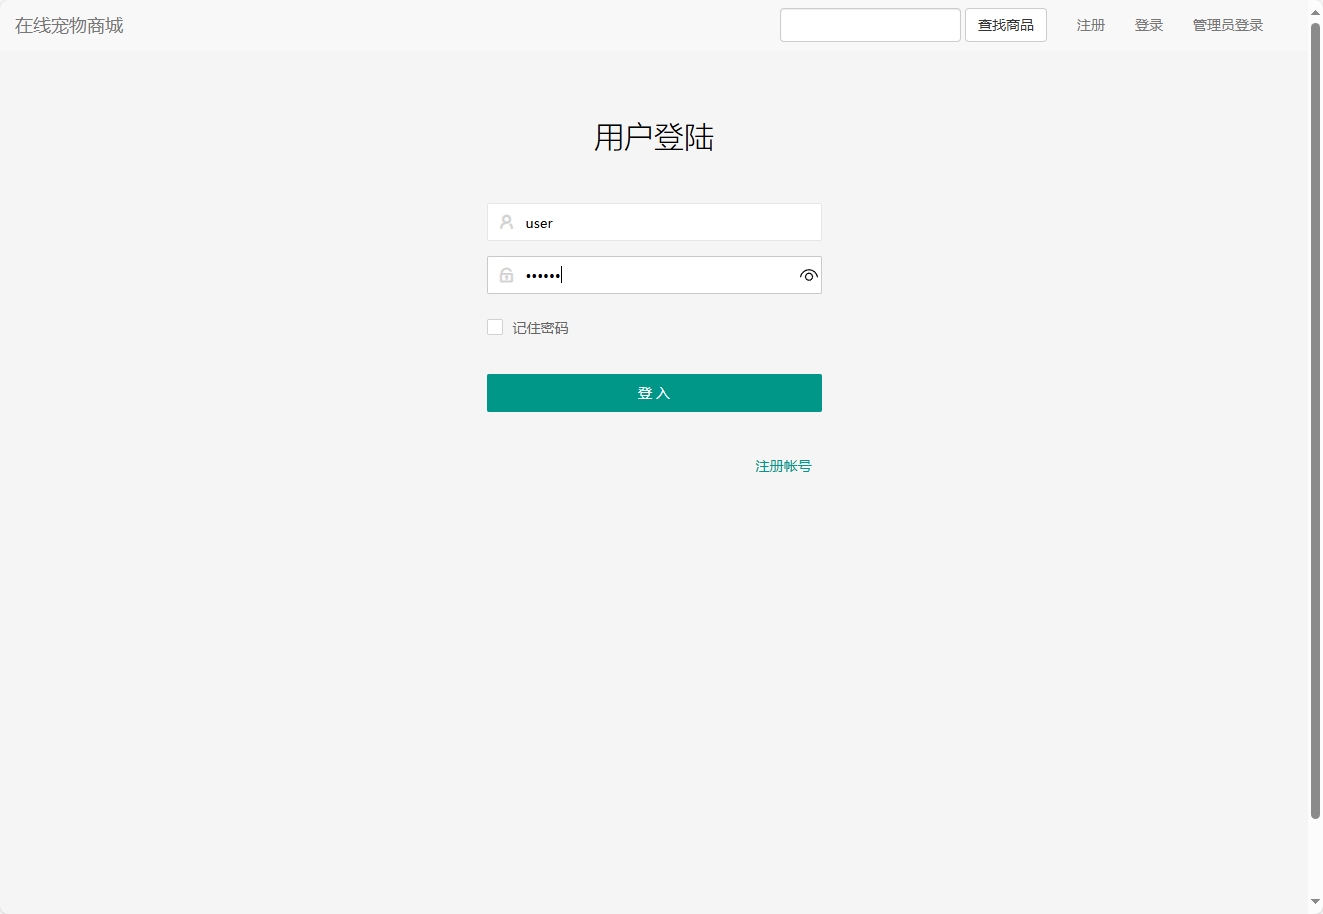
Task: Click the 用户登陆 page heading
Action: pos(653,137)
